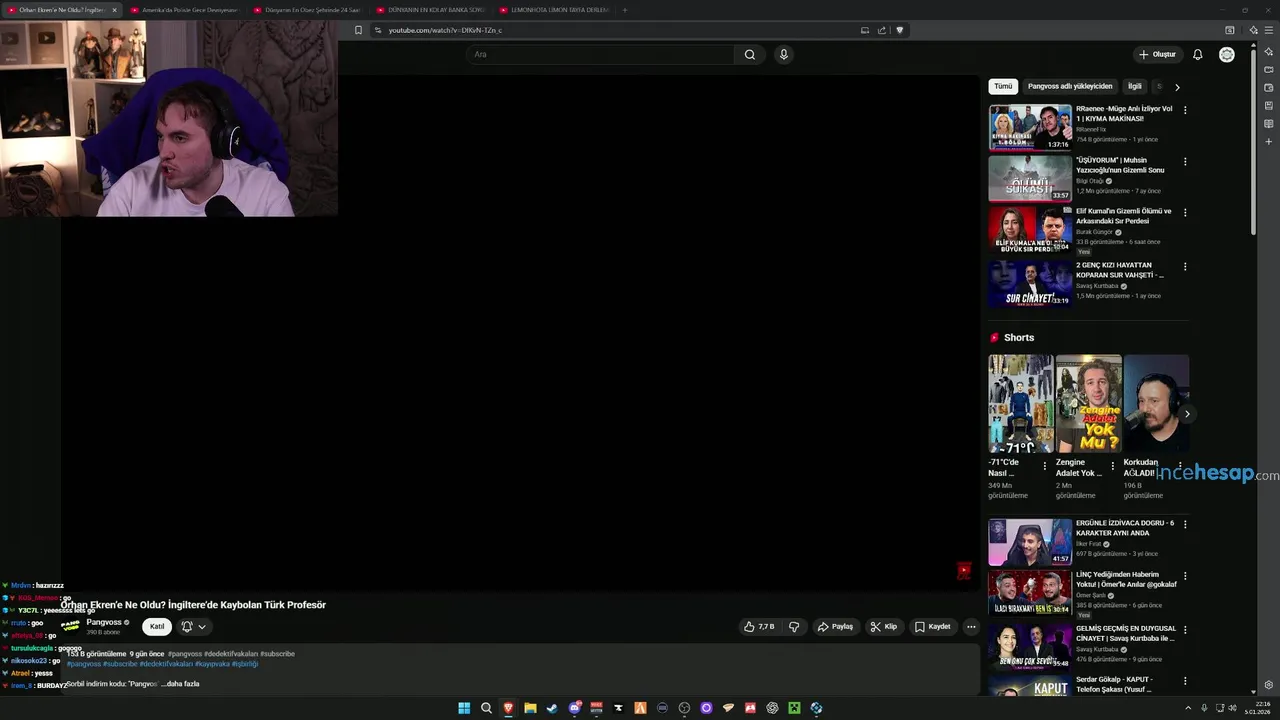Select the İlgili filter chip
Screen dimensions: 1280x720
coord(1135,87)
